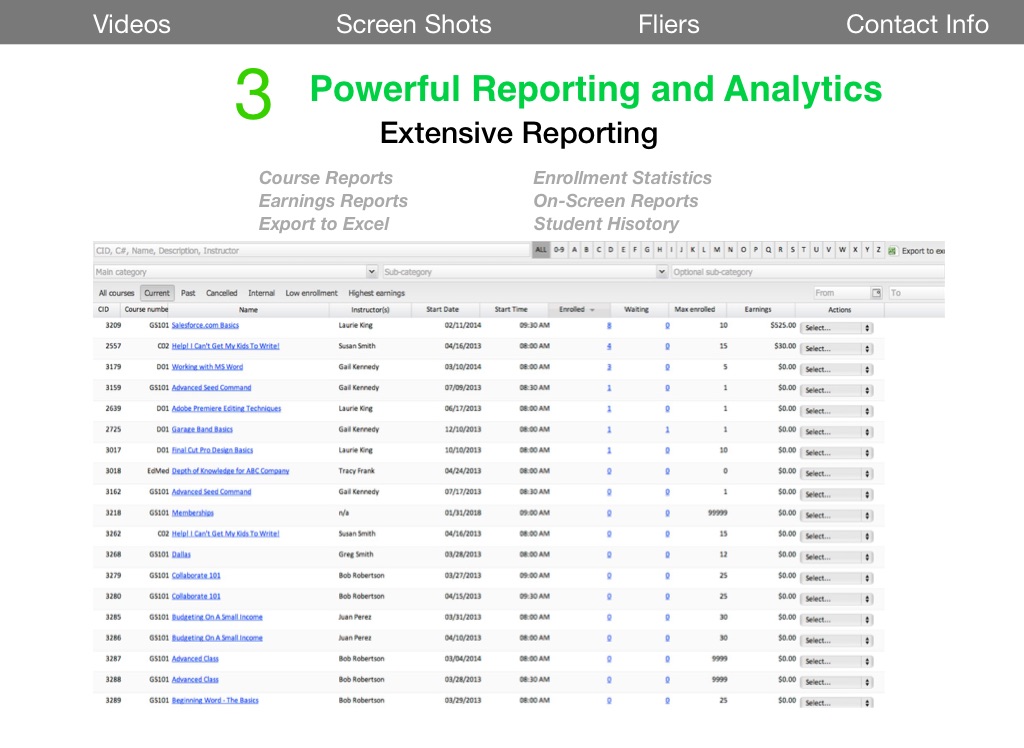Screen dimensions: 1024x748
Task: Toggle the 0-9 alphabet filter
Action: 559,250
